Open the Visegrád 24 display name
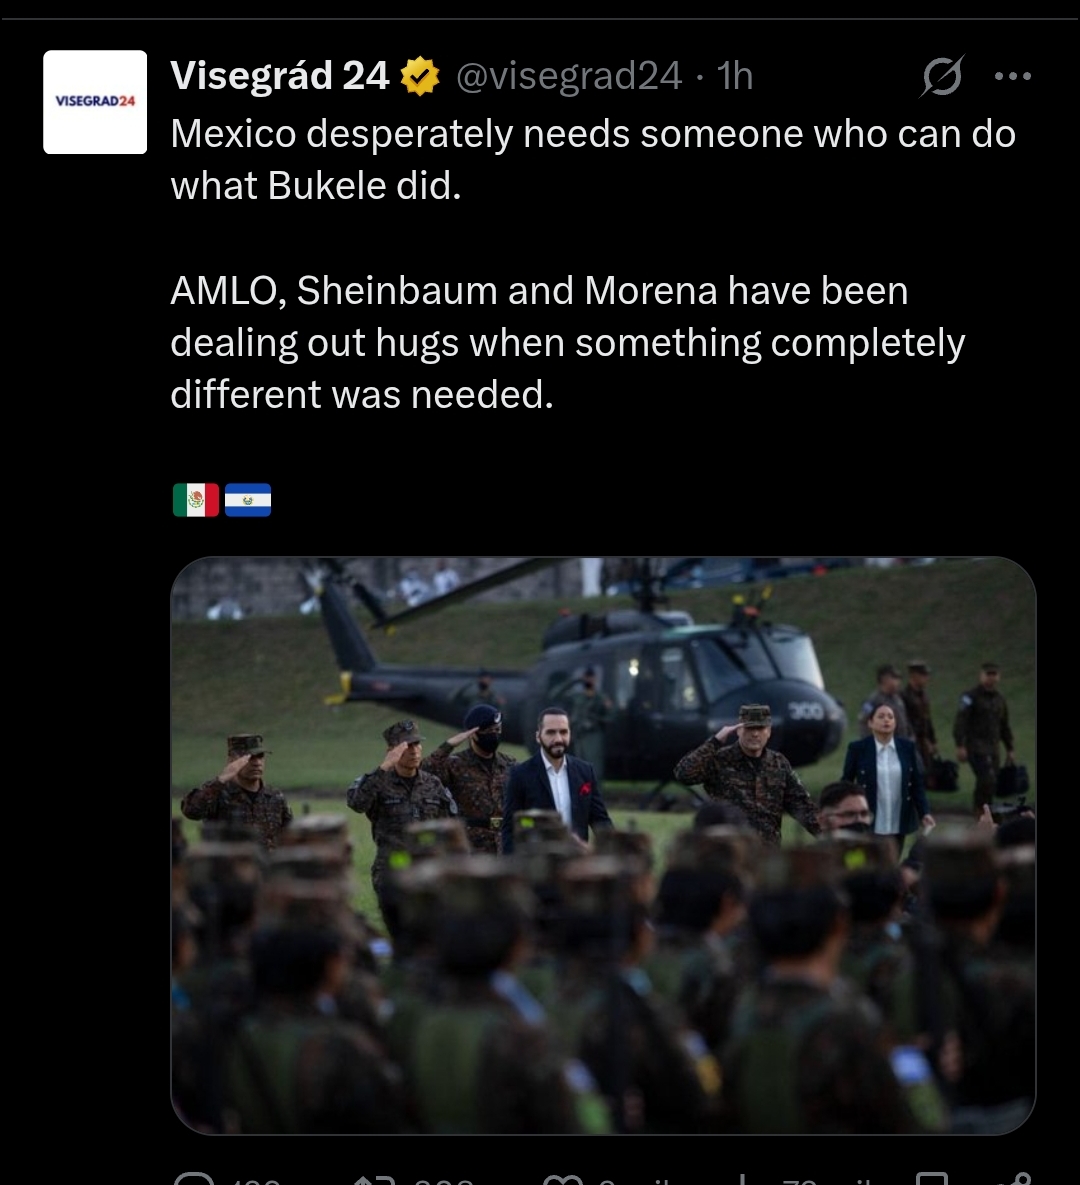The width and height of the screenshot is (1080, 1185). 280,76
